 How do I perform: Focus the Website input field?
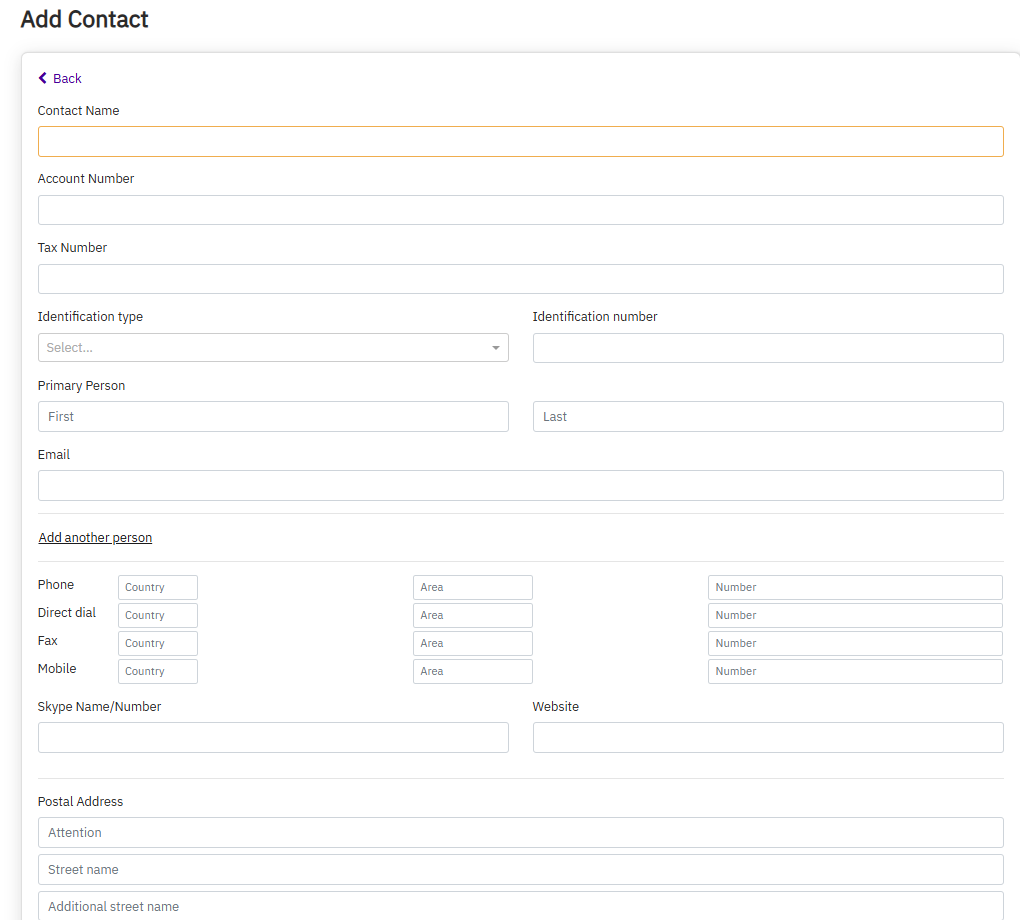pos(767,738)
